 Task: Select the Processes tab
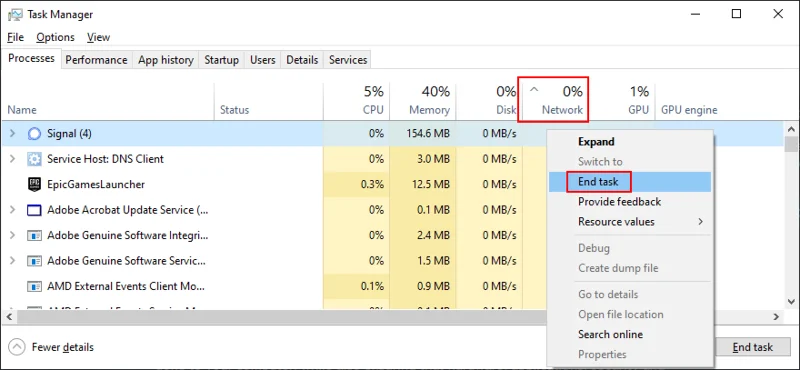point(32,59)
